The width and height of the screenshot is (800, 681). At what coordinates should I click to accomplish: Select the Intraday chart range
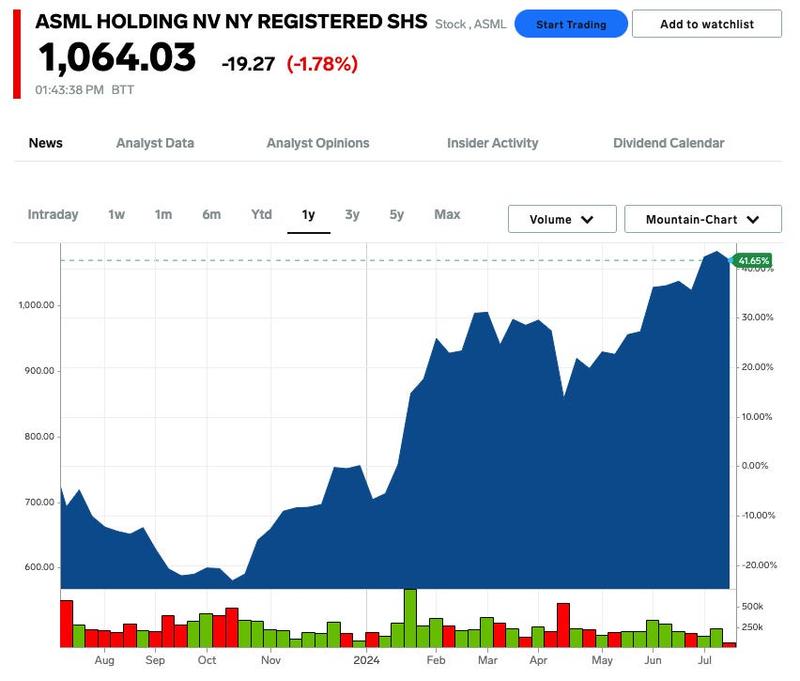pos(53,215)
